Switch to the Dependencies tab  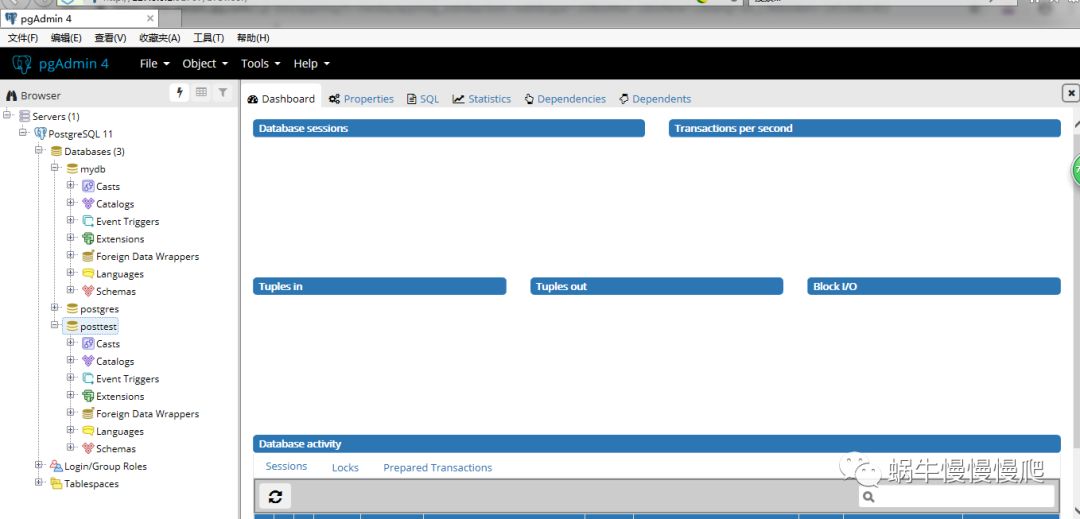coord(565,99)
